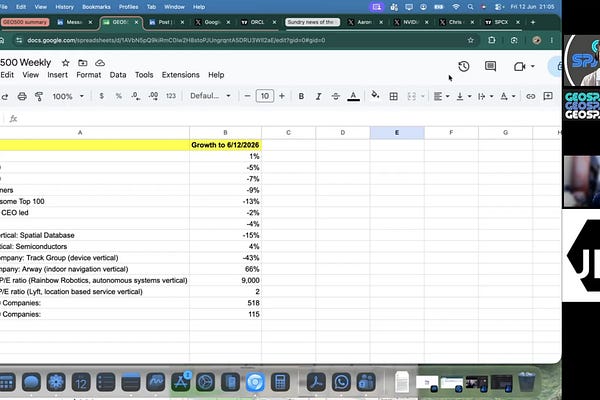Toggle italic formatting
The height and width of the screenshot is (400, 600).
[x=318, y=96]
